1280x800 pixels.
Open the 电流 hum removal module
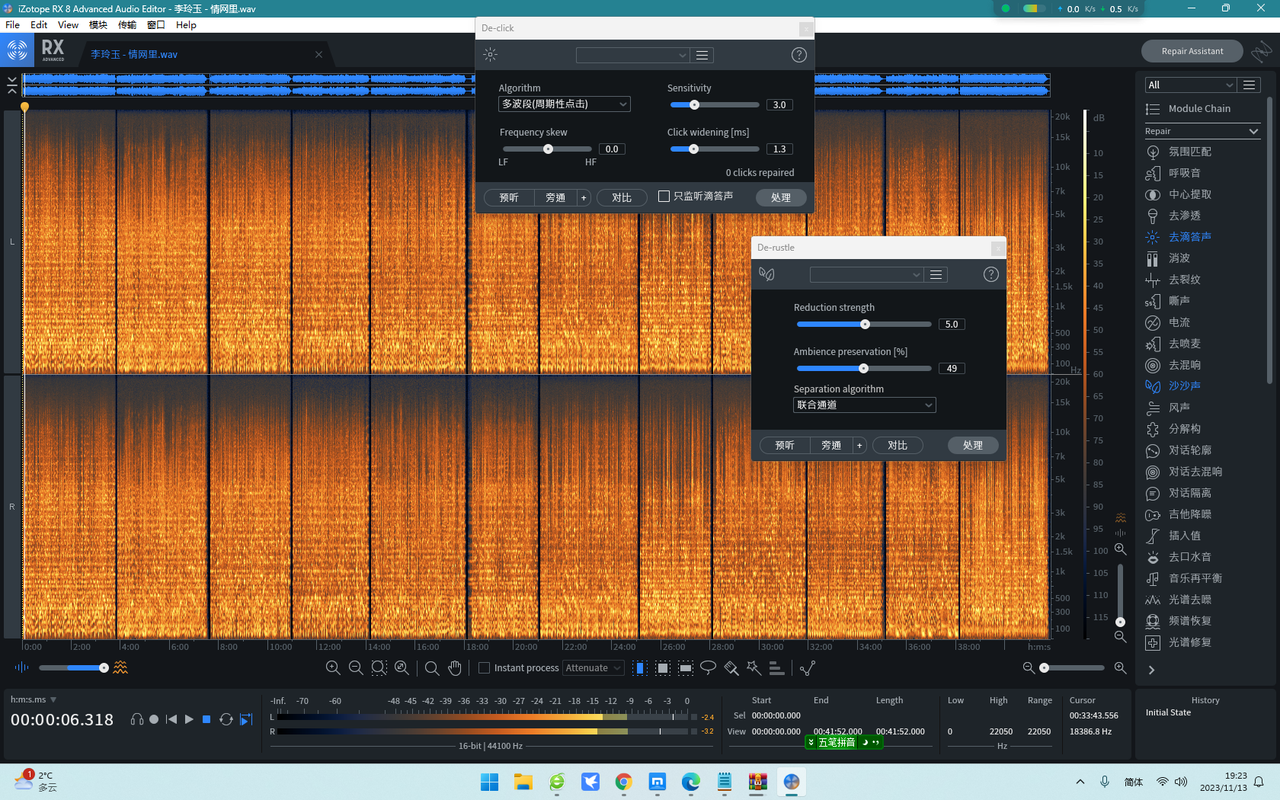pyautogui.click(x=1180, y=322)
